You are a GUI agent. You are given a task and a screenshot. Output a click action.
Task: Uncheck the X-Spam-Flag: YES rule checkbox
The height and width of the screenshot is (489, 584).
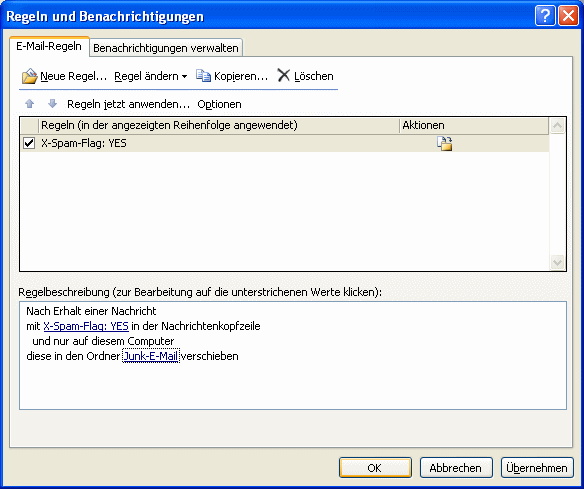(29, 143)
